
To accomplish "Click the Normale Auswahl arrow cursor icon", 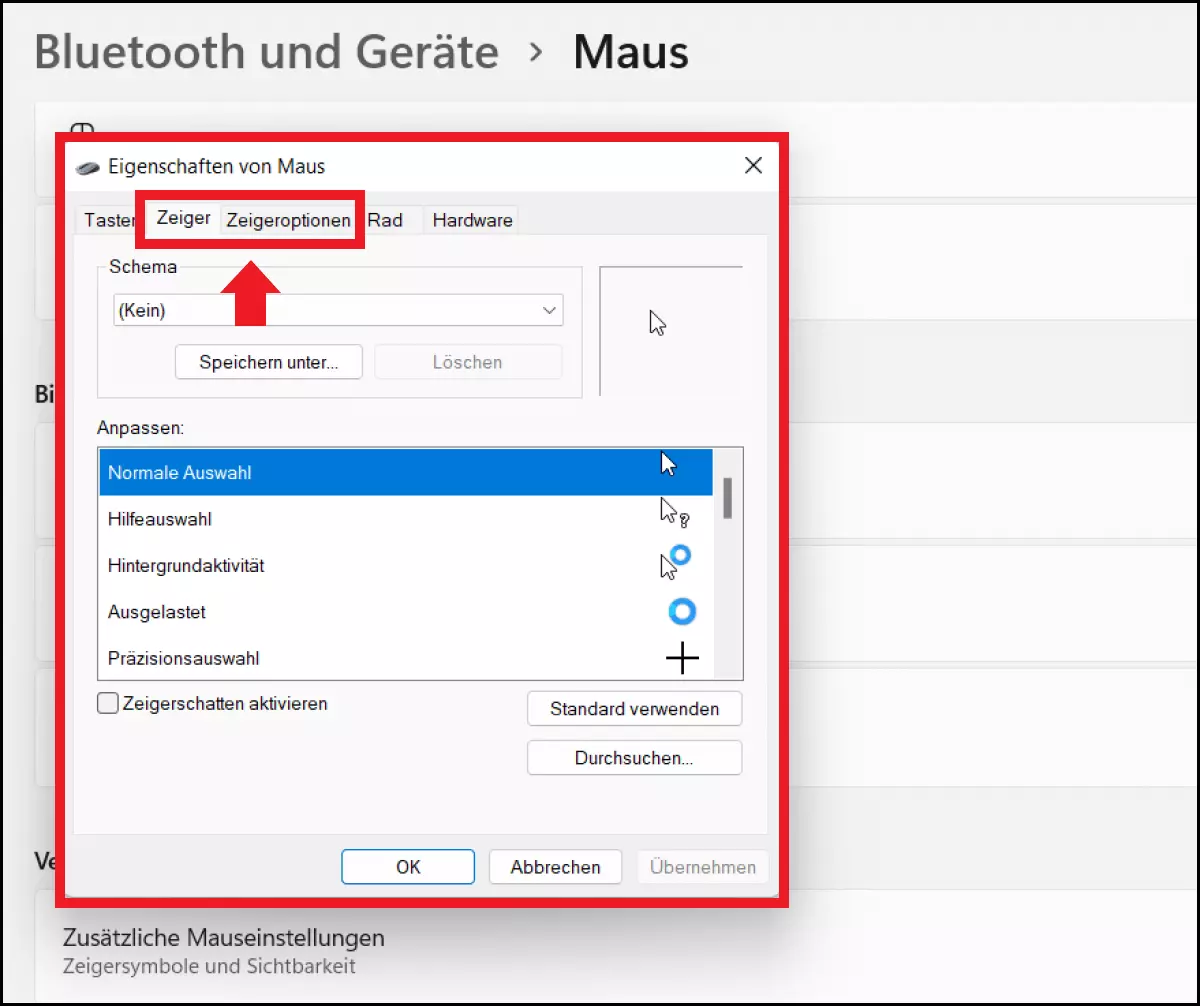I will click(x=669, y=463).
